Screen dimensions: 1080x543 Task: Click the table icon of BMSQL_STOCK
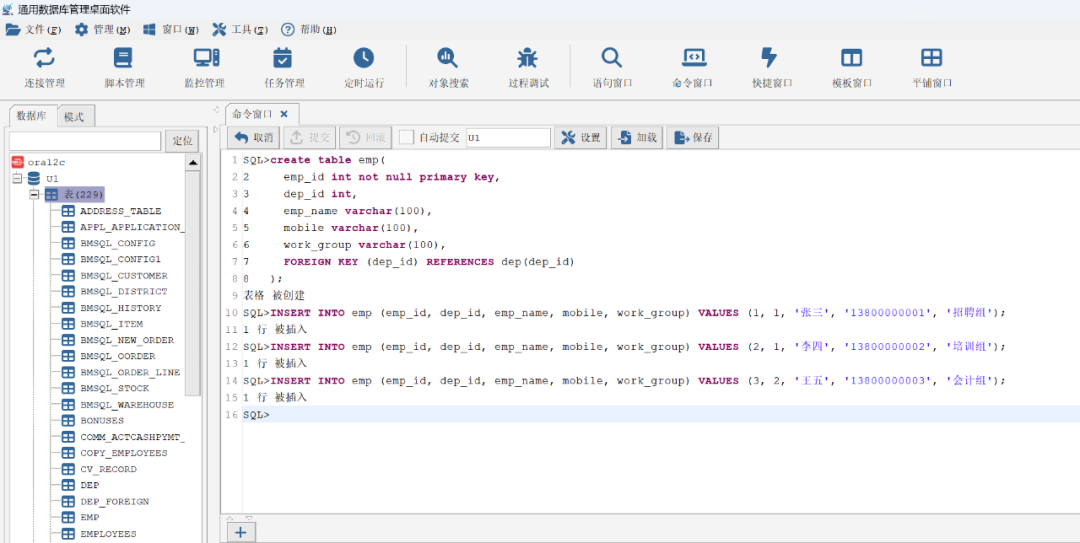68,388
